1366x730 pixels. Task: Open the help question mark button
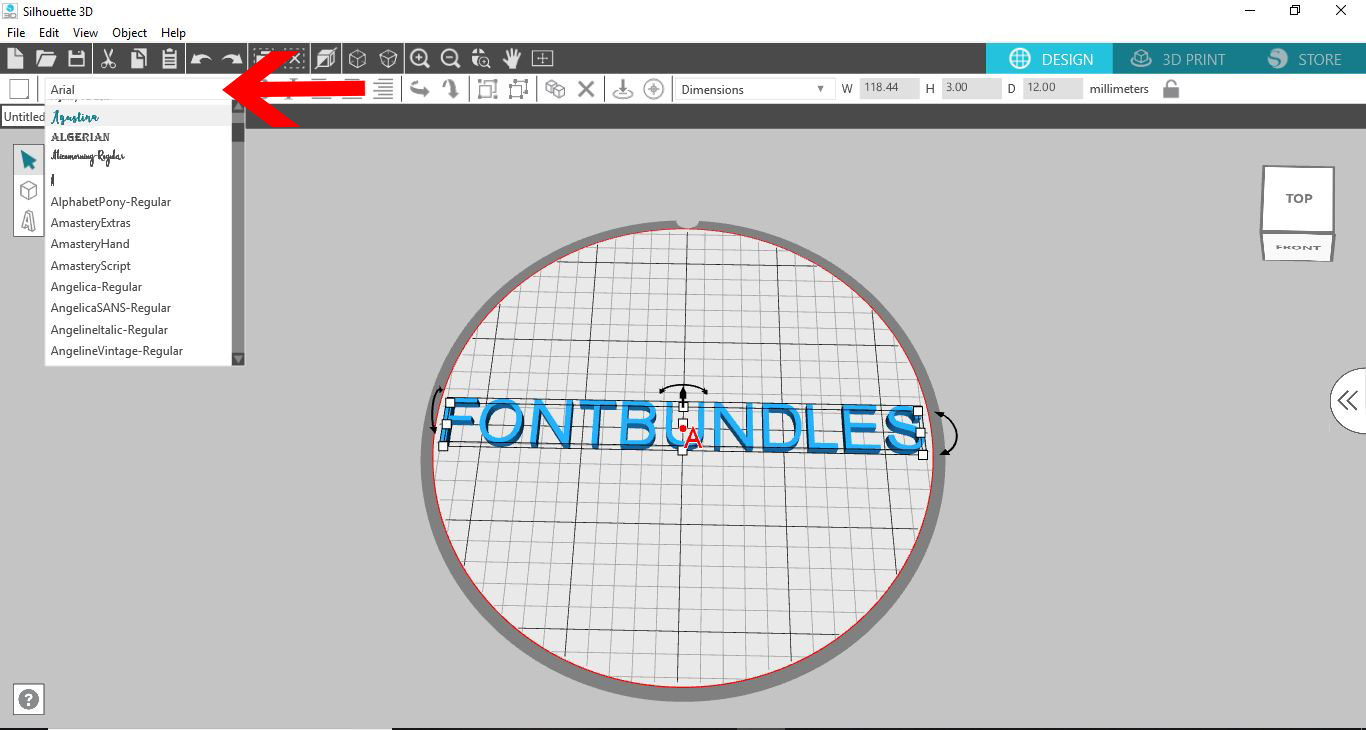tap(29, 700)
